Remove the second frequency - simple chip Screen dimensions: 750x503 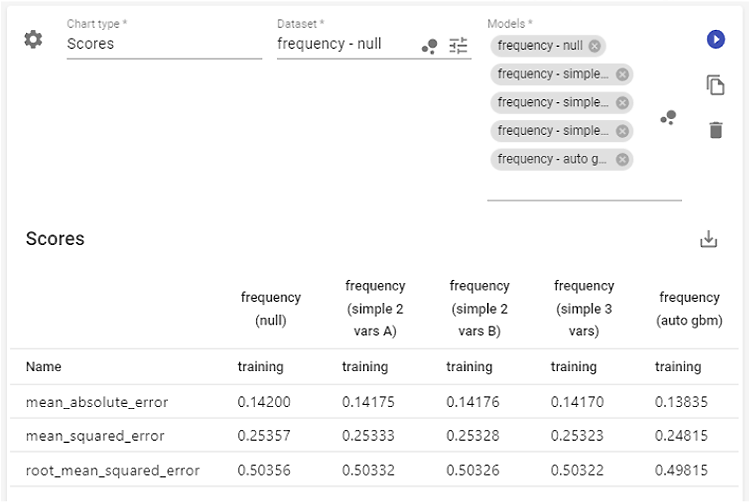tap(622, 102)
